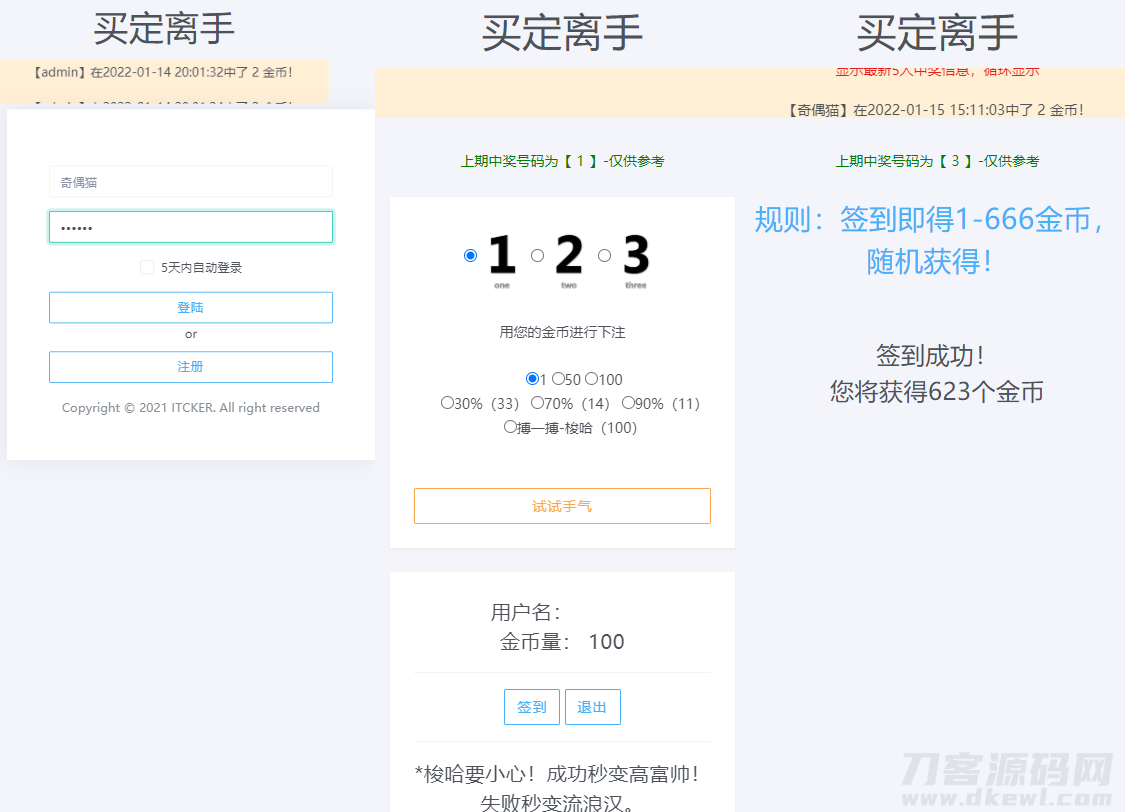Select lottery number 3 radio button
The width and height of the screenshot is (1125, 812).
click(604, 255)
